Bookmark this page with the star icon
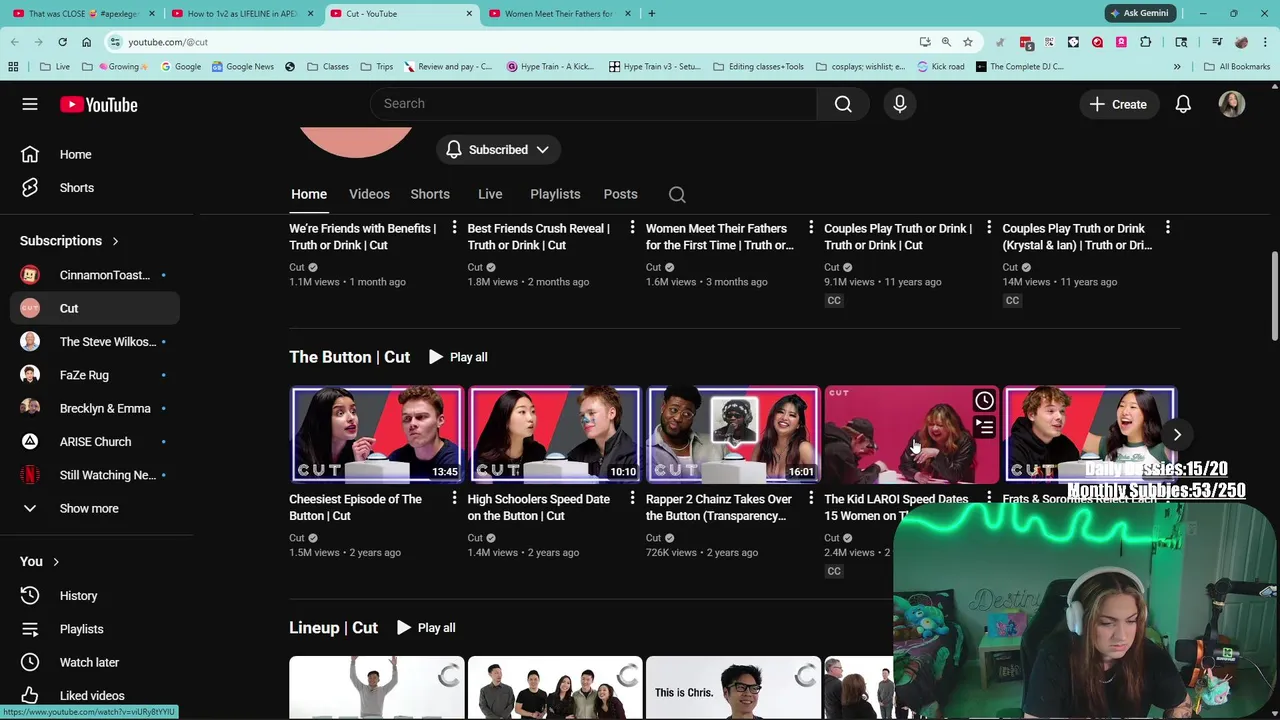Image resolution: width=1280 pixels, height=720 pixels. pyautogui.click(x=968, y=42)
